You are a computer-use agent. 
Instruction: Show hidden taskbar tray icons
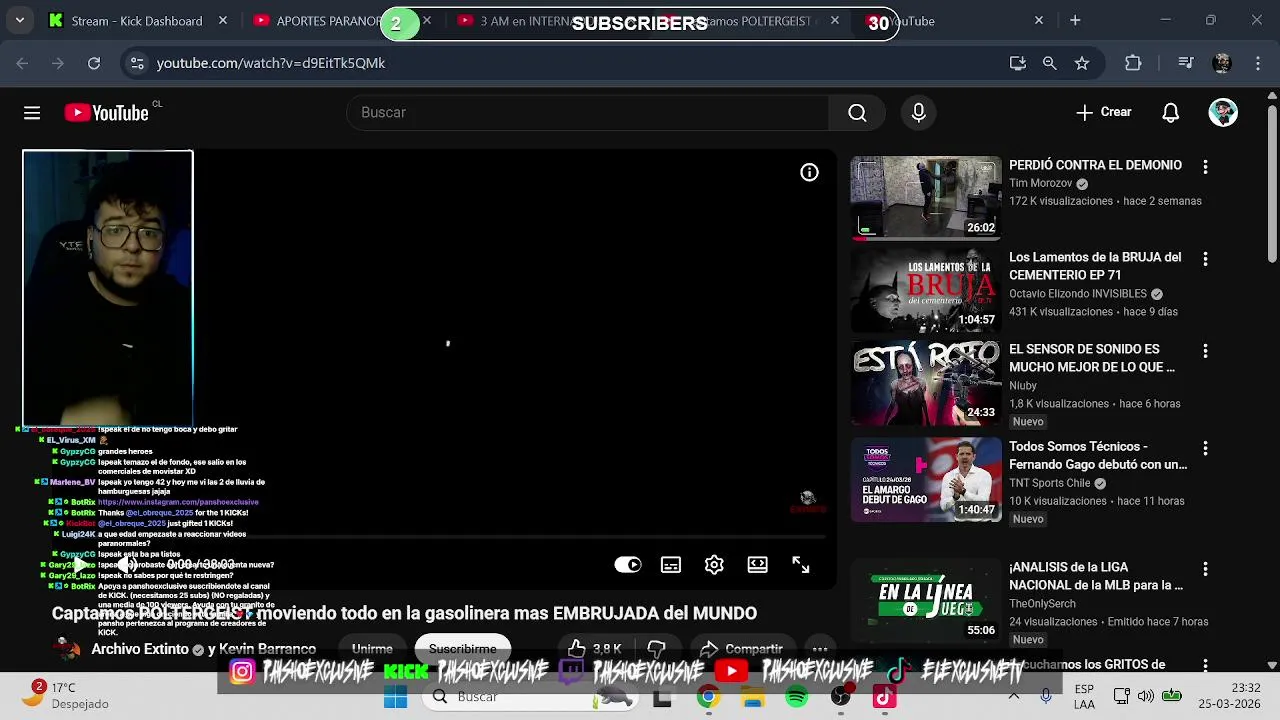pyautogui.click(x=1014, y=696)
